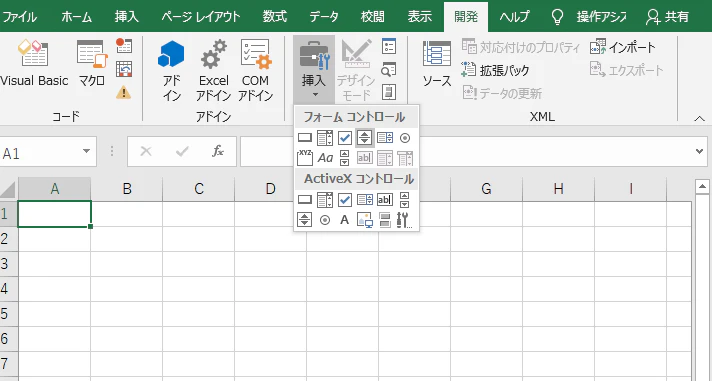Open the ヘルプ tab

[x=514, y=17]
